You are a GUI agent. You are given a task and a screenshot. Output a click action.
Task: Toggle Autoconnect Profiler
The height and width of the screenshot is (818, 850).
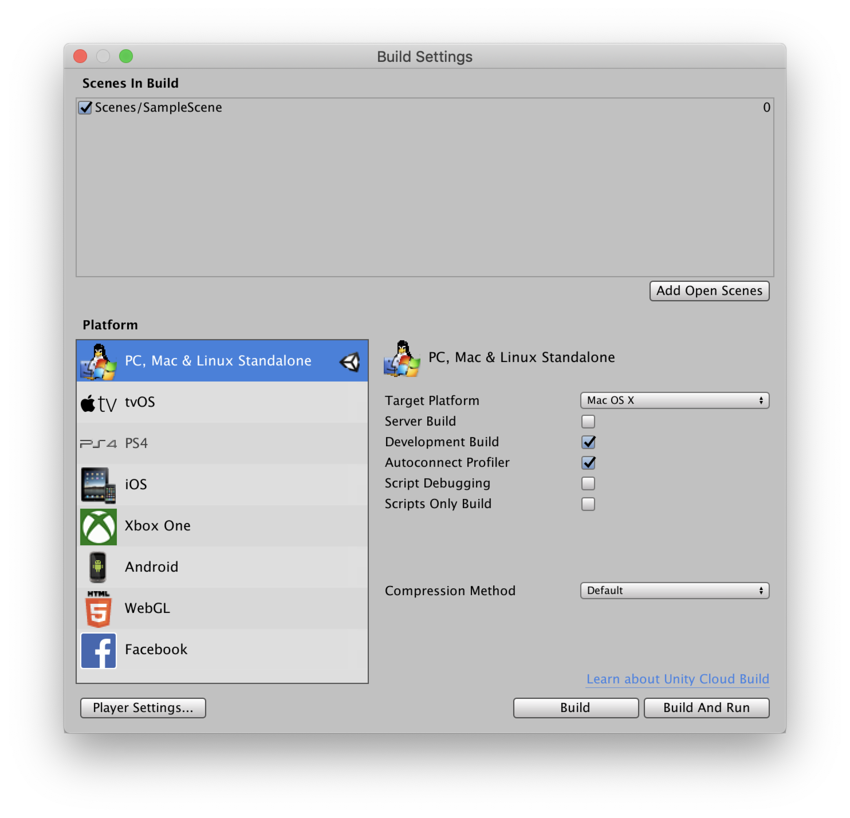click(x=588, y=462)
